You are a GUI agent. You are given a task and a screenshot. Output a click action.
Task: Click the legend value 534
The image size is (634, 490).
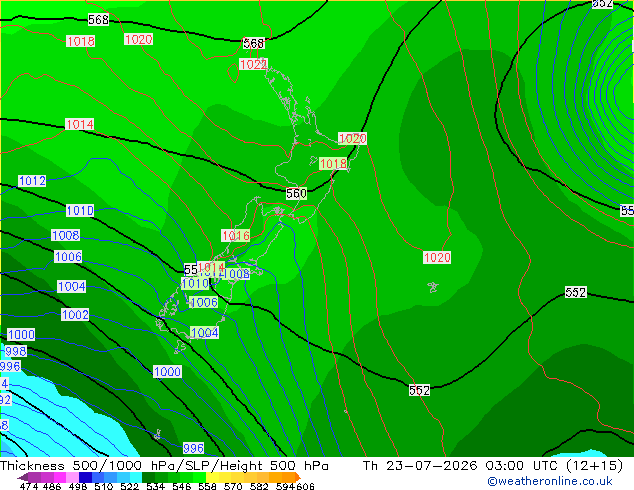tap(156, 486)
